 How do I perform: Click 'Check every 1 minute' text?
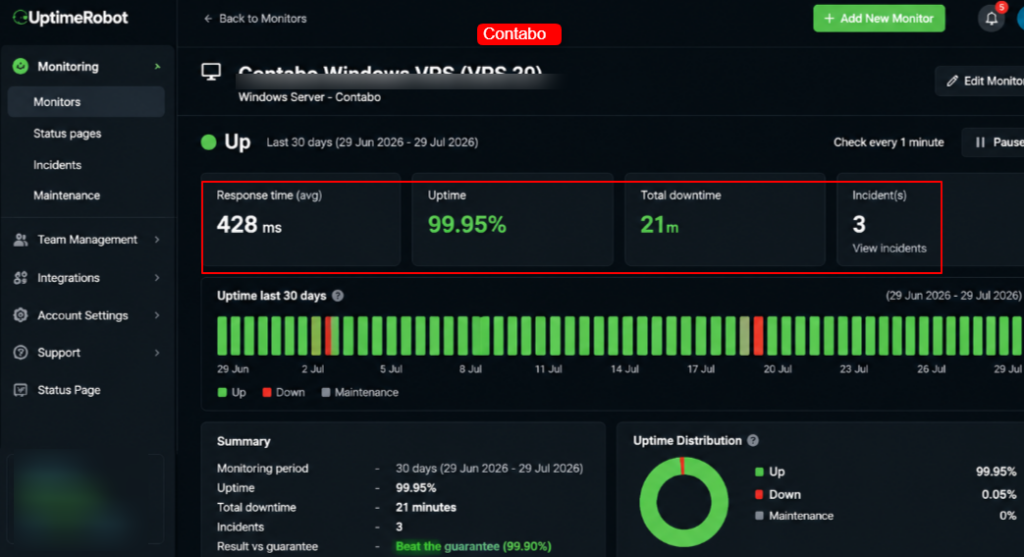[888, 142]
